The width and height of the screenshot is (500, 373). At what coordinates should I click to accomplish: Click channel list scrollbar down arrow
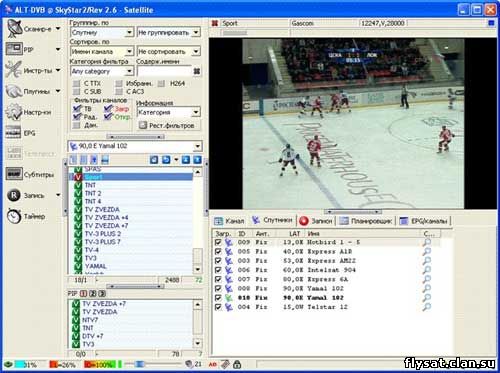[x=198, y=269]
